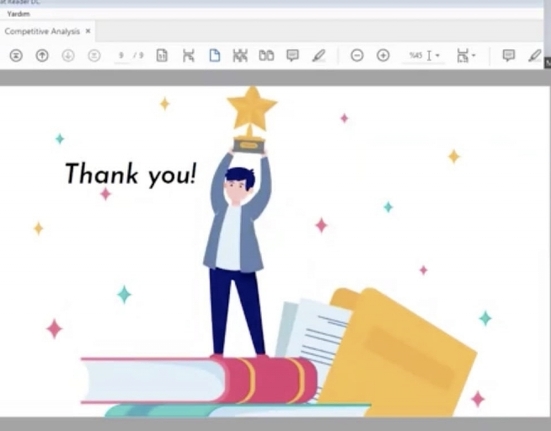Viewport: 551px width, 431px height.
Task: Select the actual size page icon
Action: click(x=162, y=55)
